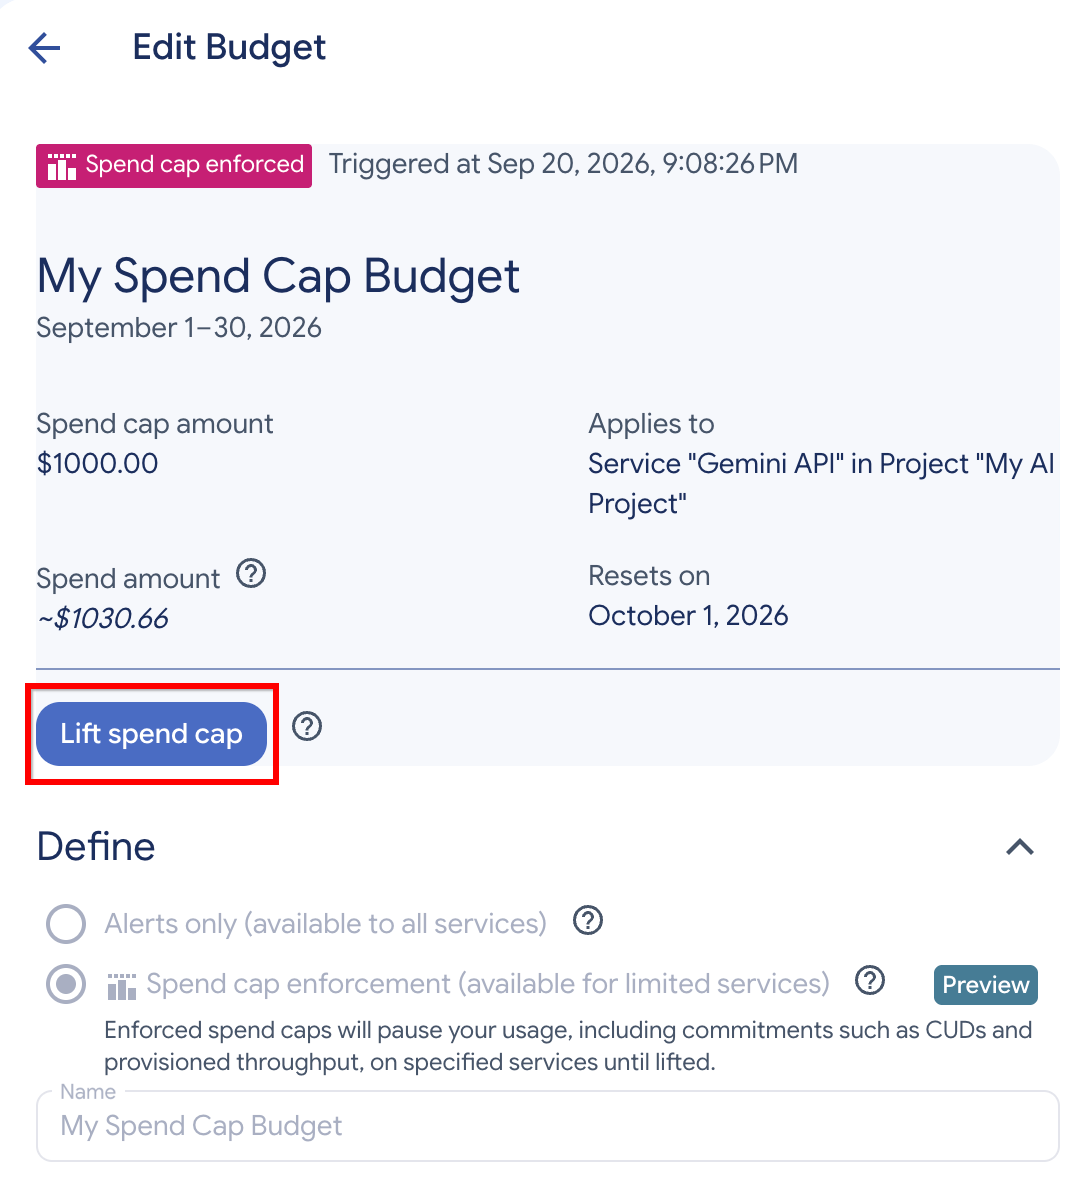The height and width of the screenshot is (1180, 1084).
Task: Click the Triggered at timestamp text
Action: pos(563,164)
